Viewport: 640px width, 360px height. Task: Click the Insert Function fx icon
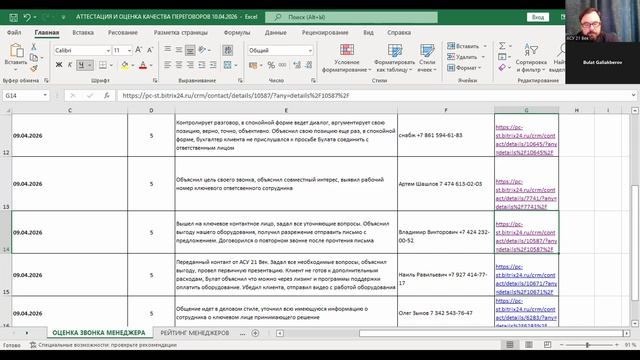pyautogui.click(x=107, y=96)
